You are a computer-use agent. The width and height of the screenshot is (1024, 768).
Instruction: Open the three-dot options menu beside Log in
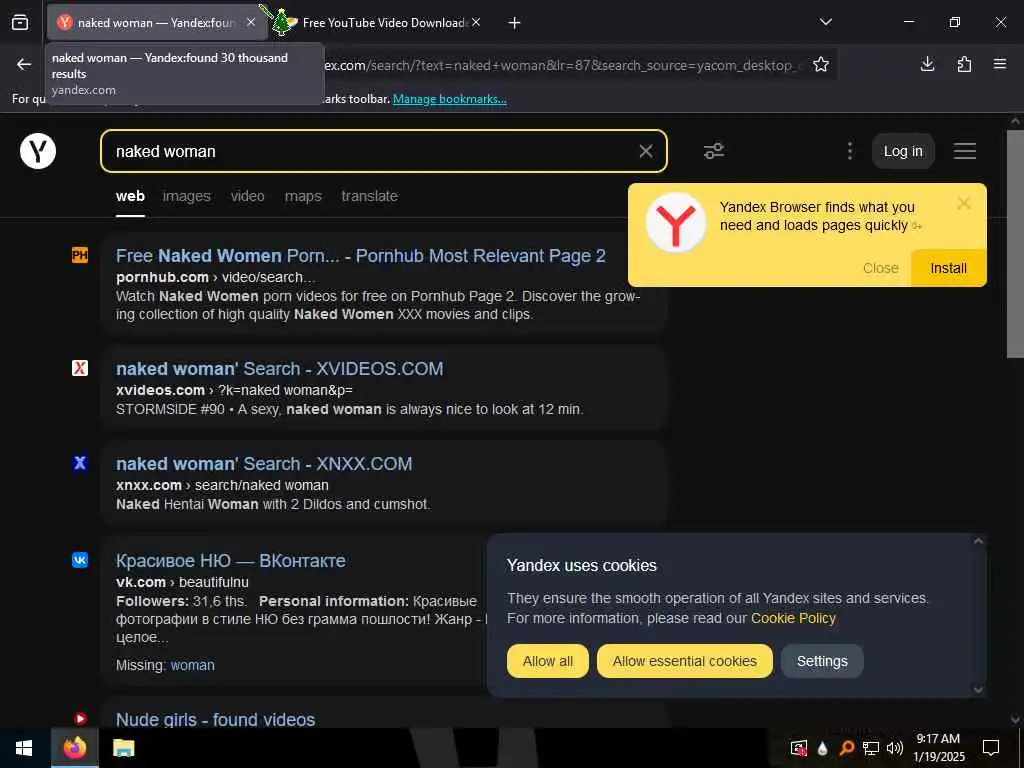pyautogui.click(x=850, y=152)
